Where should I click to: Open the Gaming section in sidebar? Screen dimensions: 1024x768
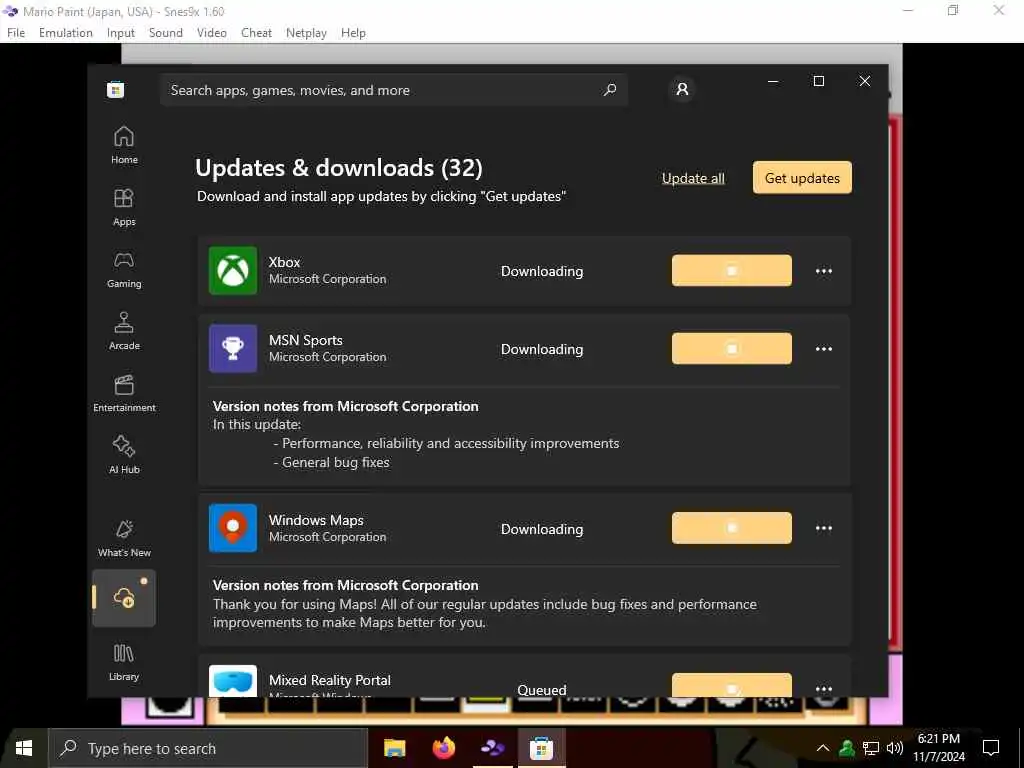pyautogui.click(x=124, y=270)
